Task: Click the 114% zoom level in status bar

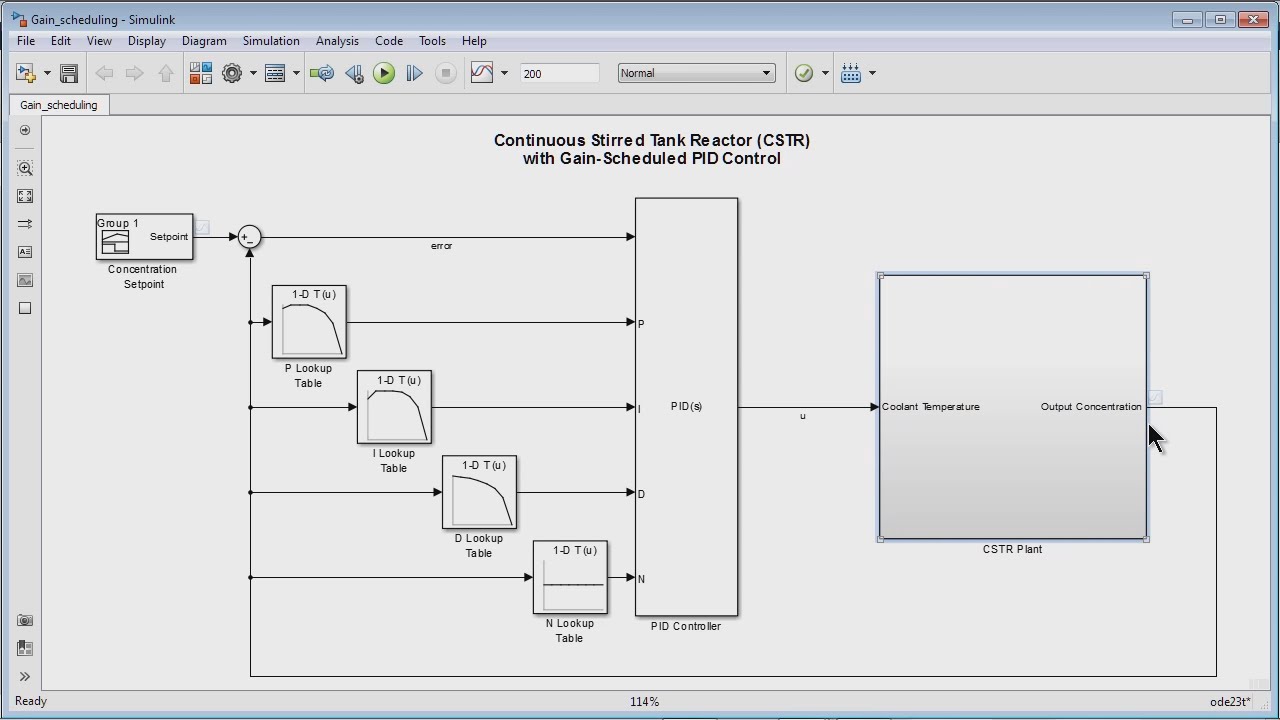Action: click(644, 702)
